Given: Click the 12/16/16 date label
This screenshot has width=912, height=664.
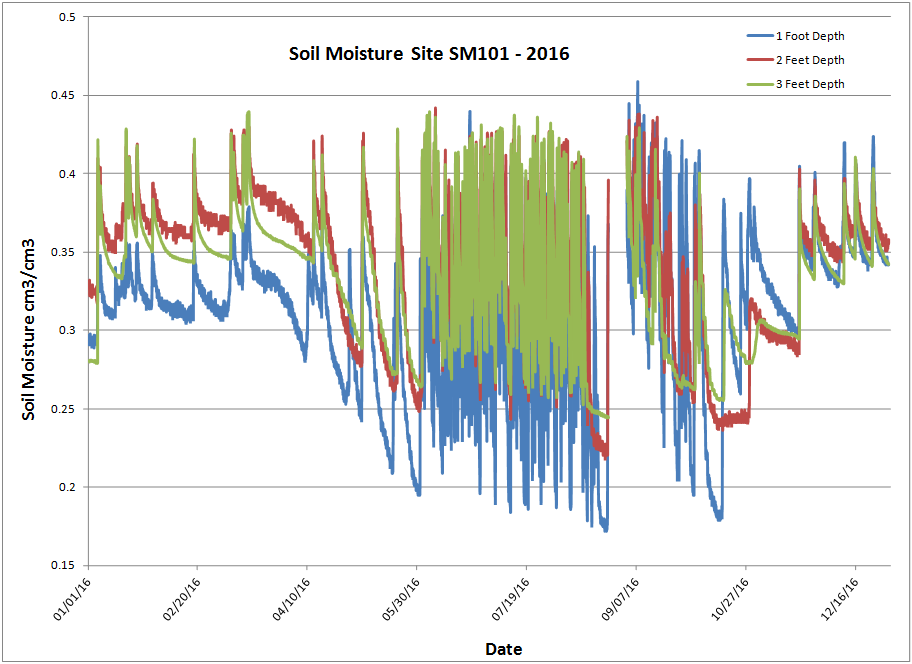Looking at the screenshot, I should point(840,599).
